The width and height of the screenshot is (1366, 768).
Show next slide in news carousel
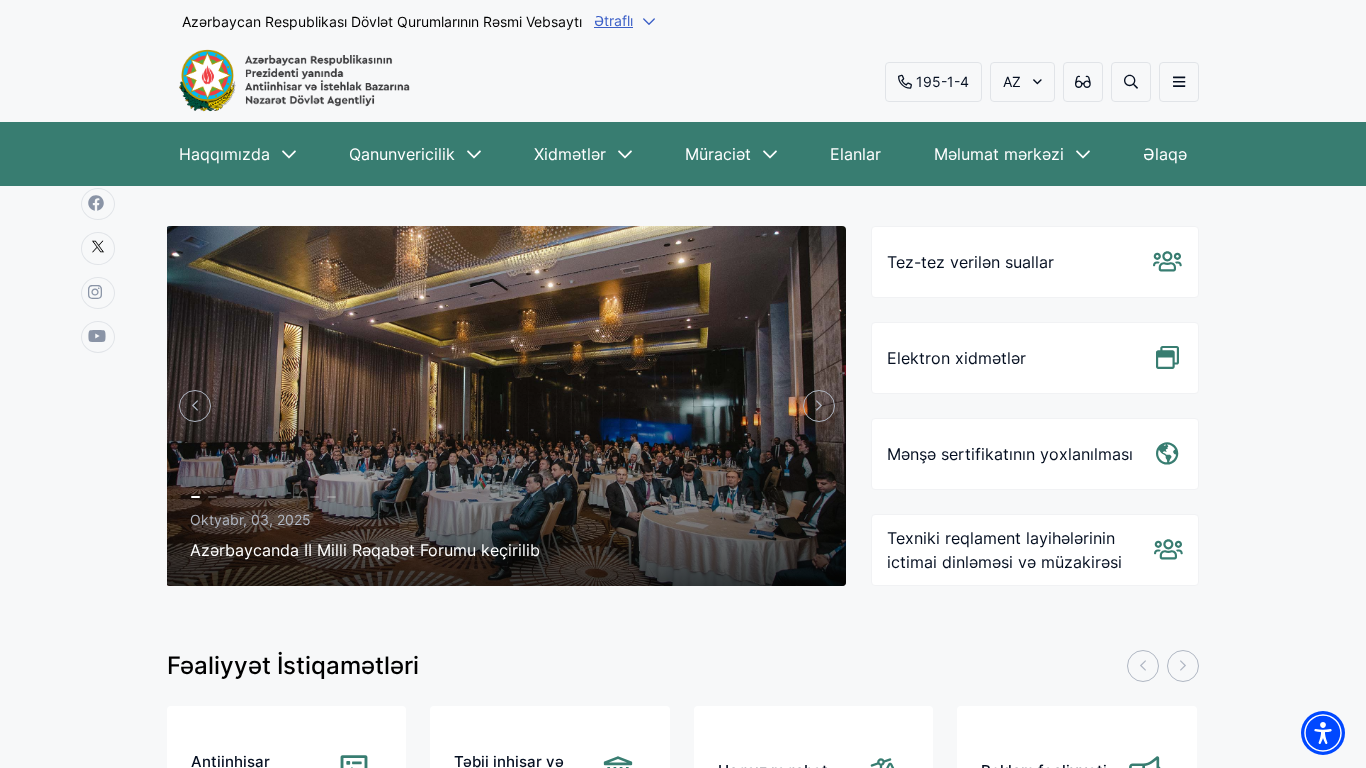[818, 406]
